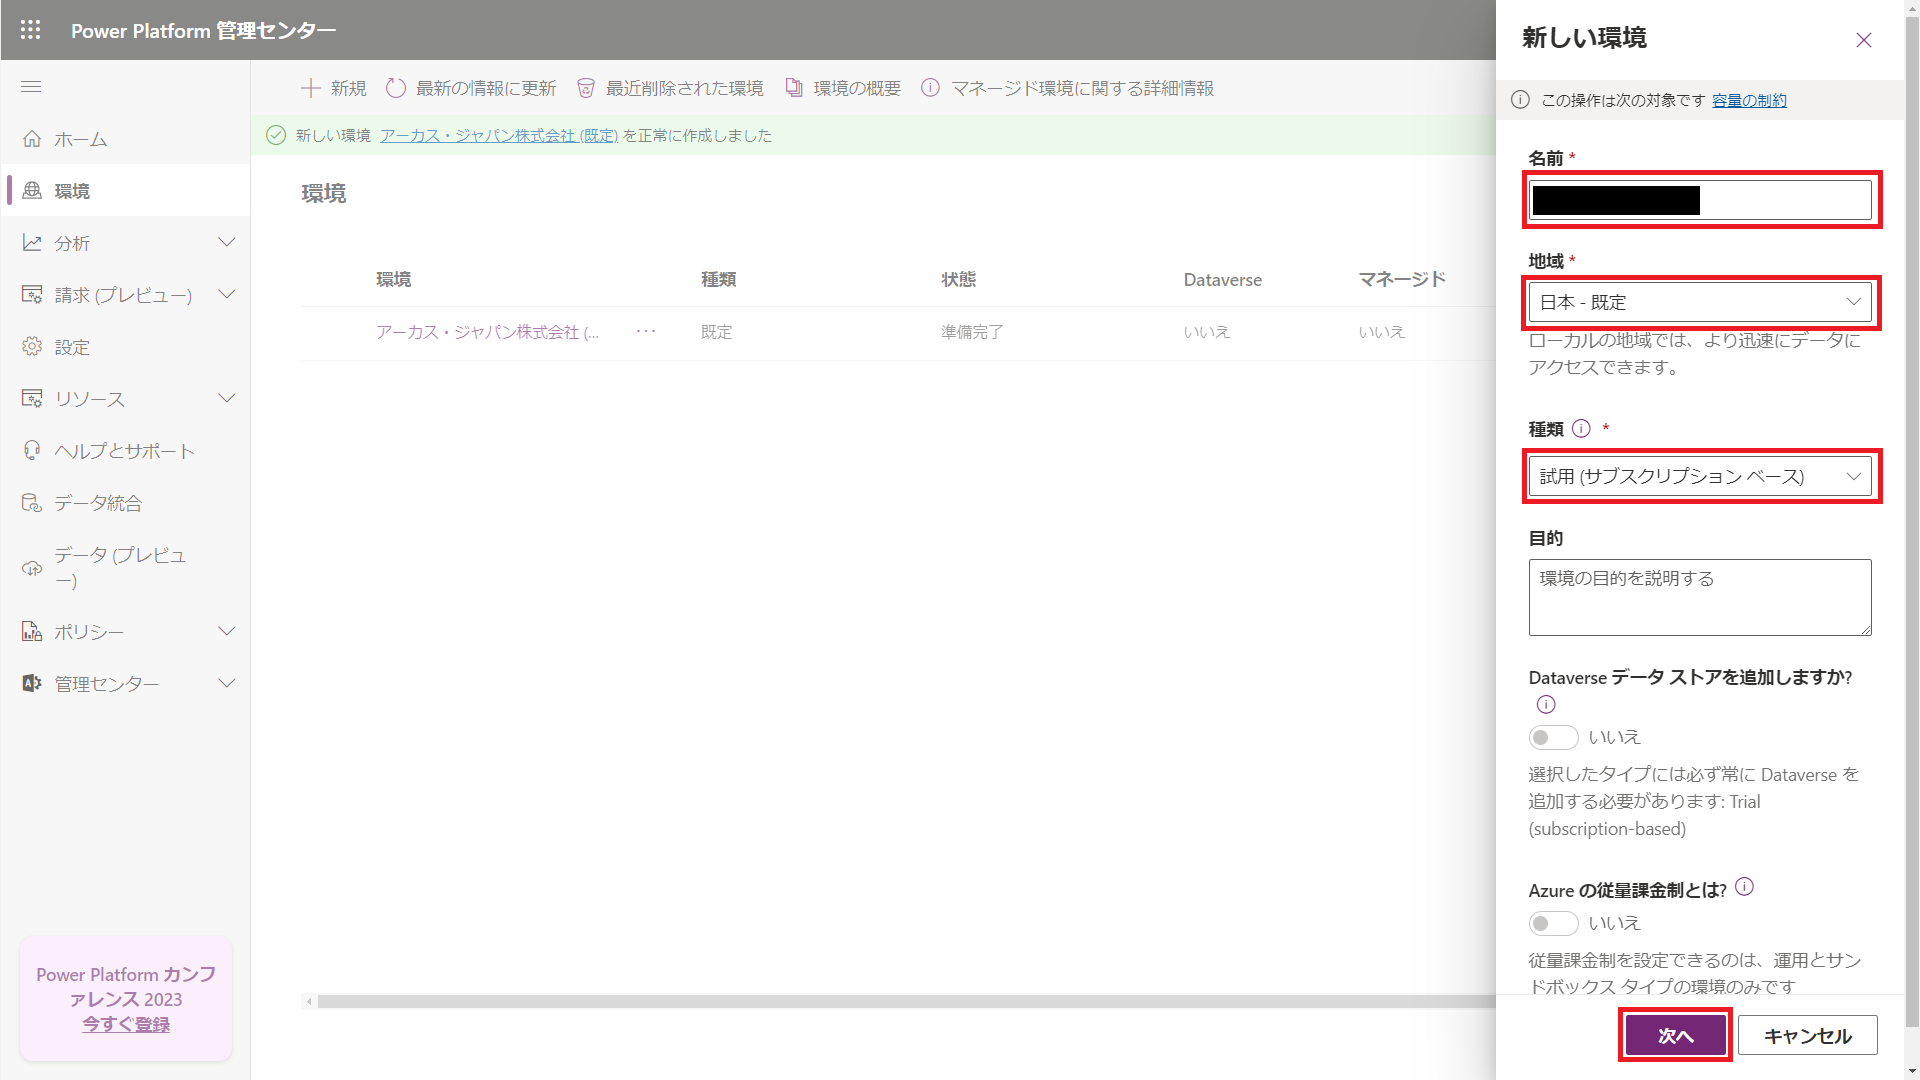Click the ヘルプとサポート headset icon
Image resolution: width=1920 pixels, height=1080 pixels.
pos(32,451)
